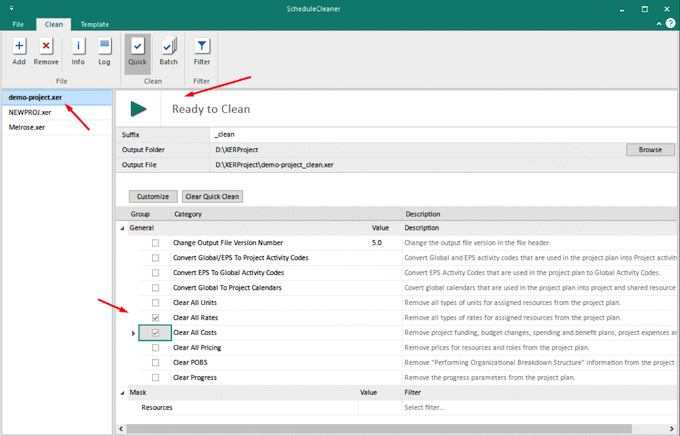The width and height of the screenshot is (680, 436).
Task: Open the help question mark icon
Action: pos(670,23)
